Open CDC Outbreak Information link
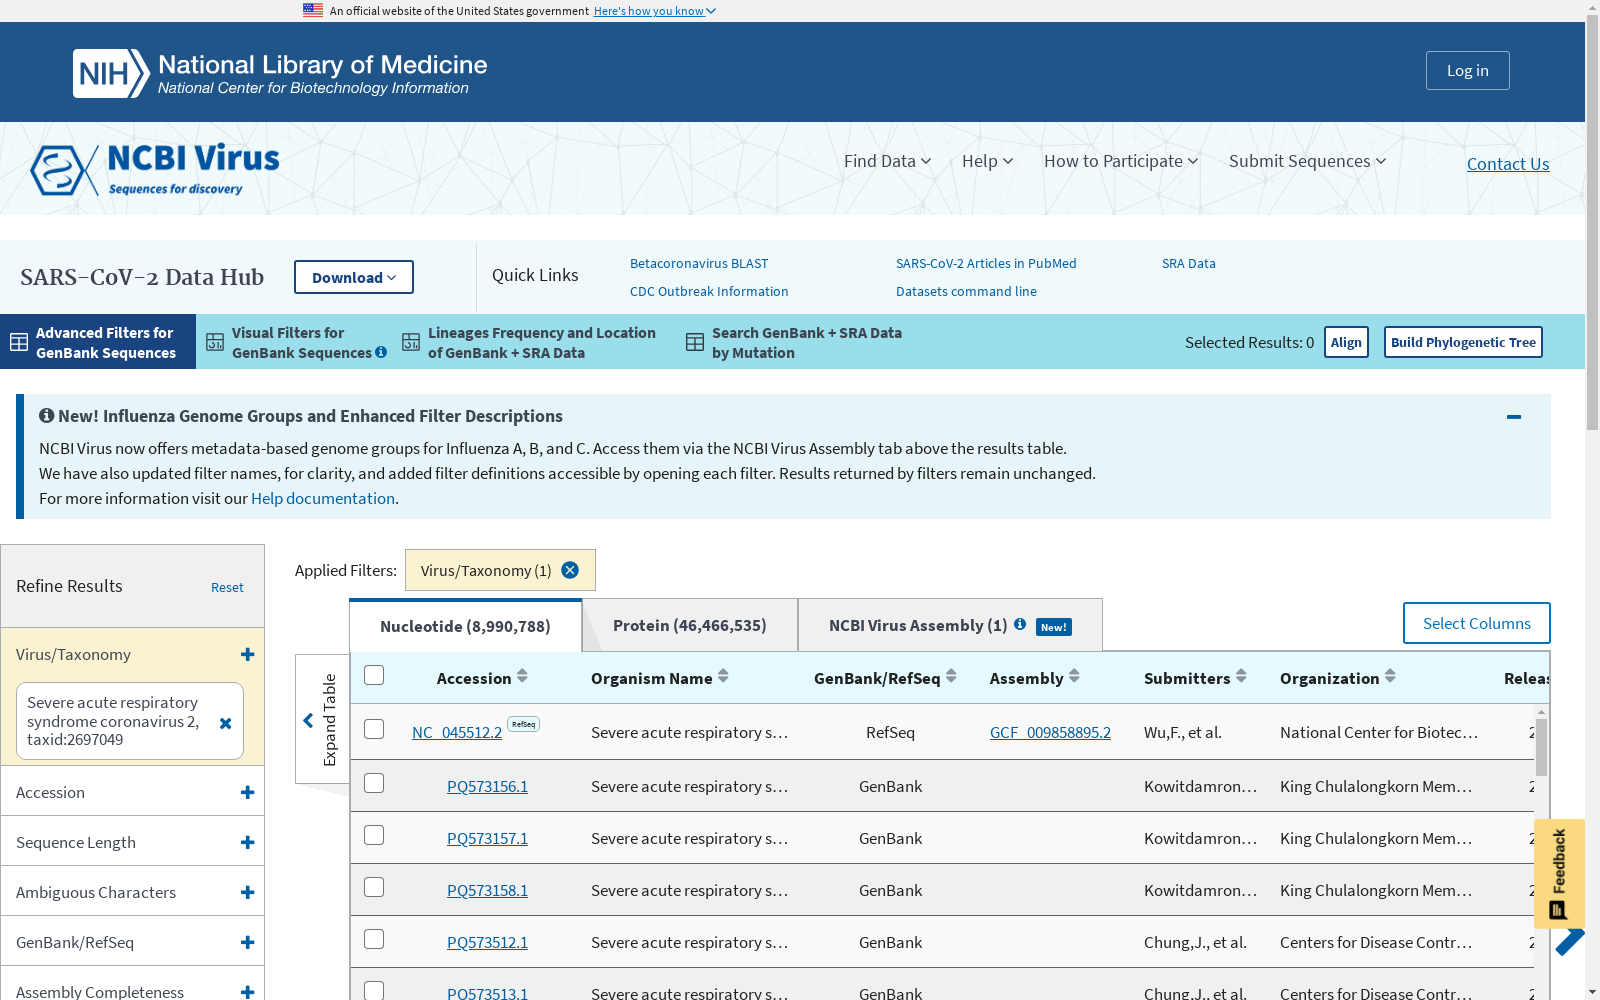Viewport: 1600px width, 1000px height. tap(709, 291)
